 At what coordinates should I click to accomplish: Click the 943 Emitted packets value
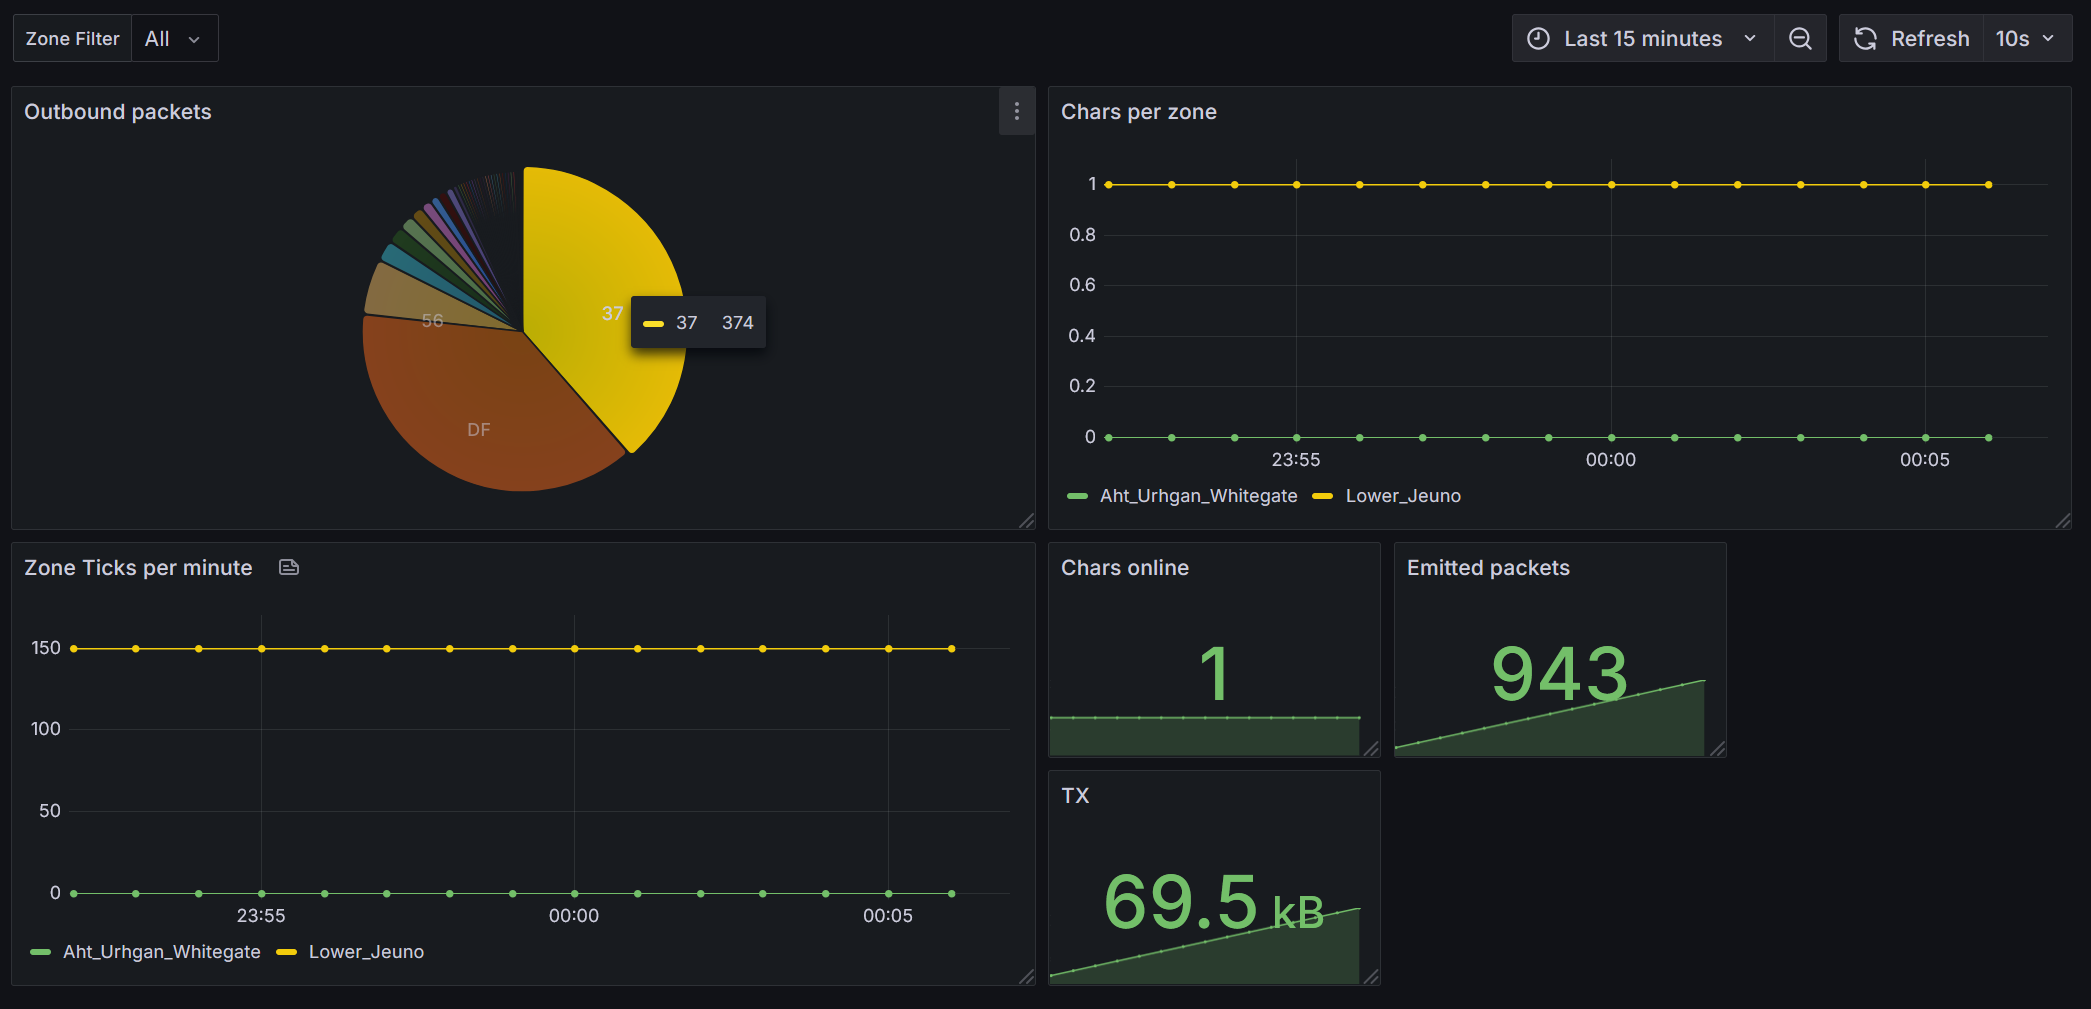tap(1560, 674)
